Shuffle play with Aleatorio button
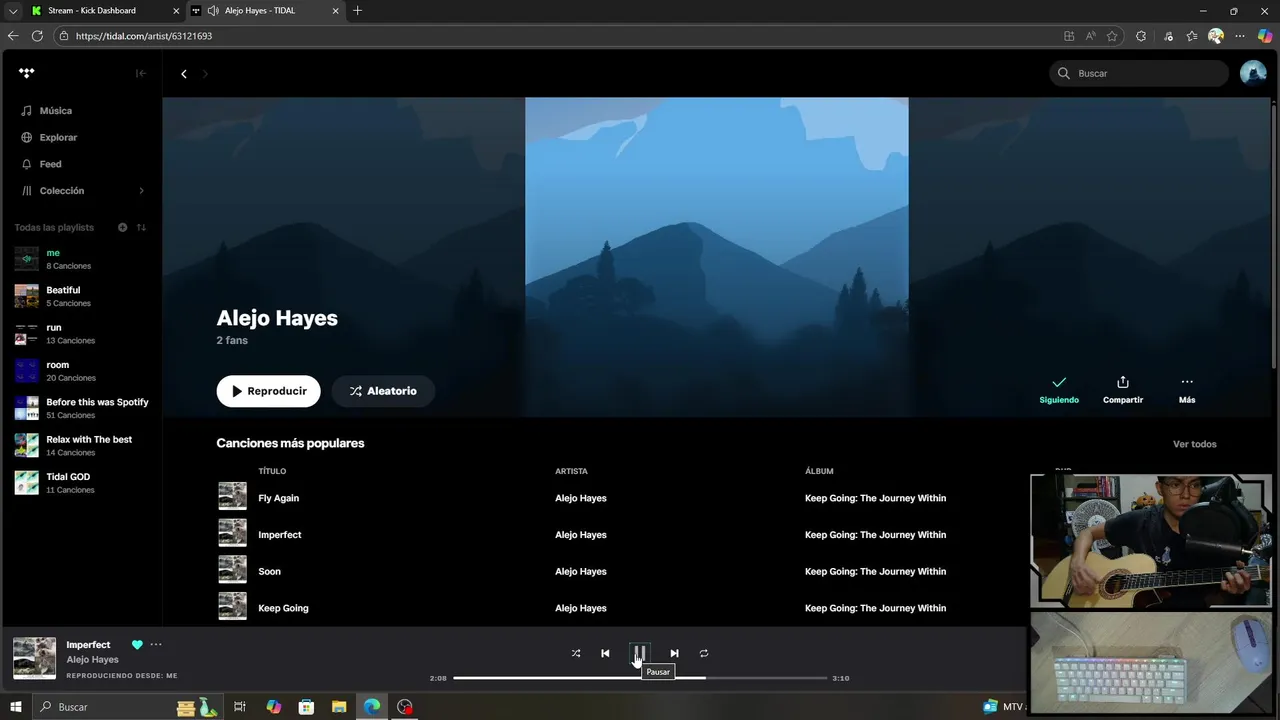This screenshot has height=720, width=1280. tap(383, 391)
